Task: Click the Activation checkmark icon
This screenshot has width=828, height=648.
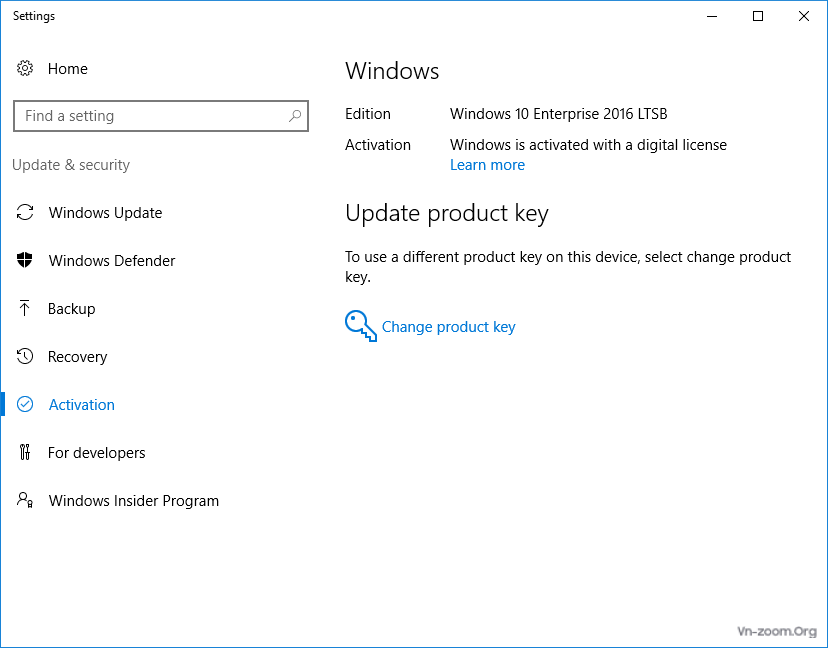Action: click(x=25, y=404)
